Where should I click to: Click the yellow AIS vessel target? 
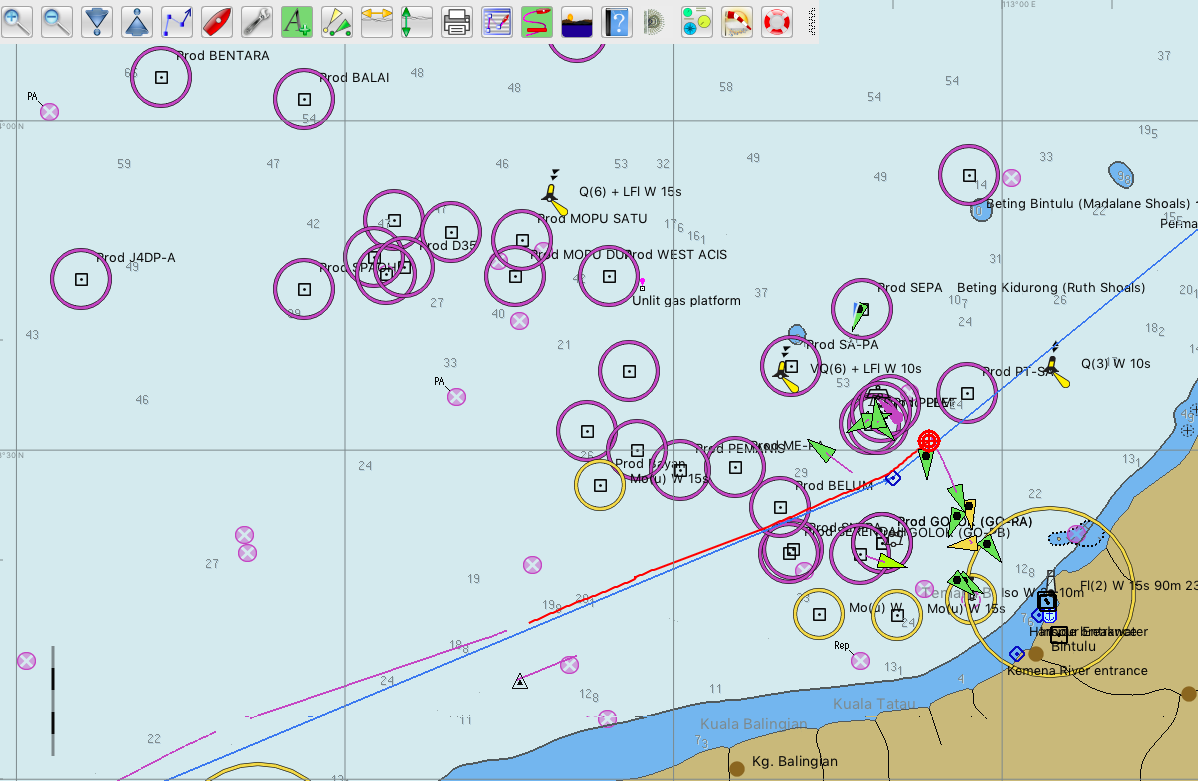click(x=963, y=544)
